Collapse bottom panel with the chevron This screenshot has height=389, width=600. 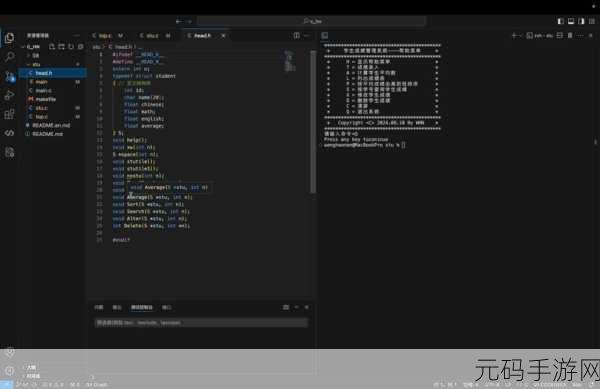[x=296, y=307]
